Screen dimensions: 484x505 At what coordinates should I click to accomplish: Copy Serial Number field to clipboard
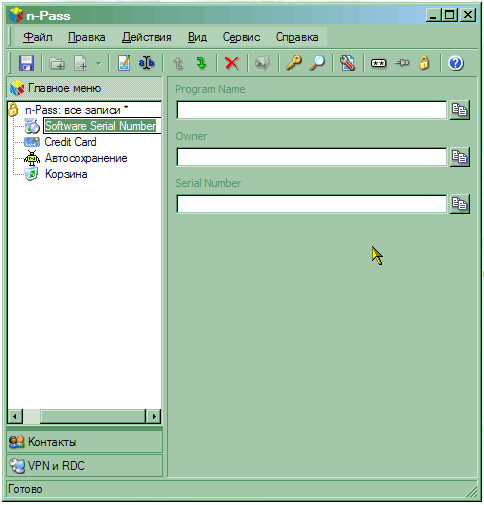click(x=460, y=204)
